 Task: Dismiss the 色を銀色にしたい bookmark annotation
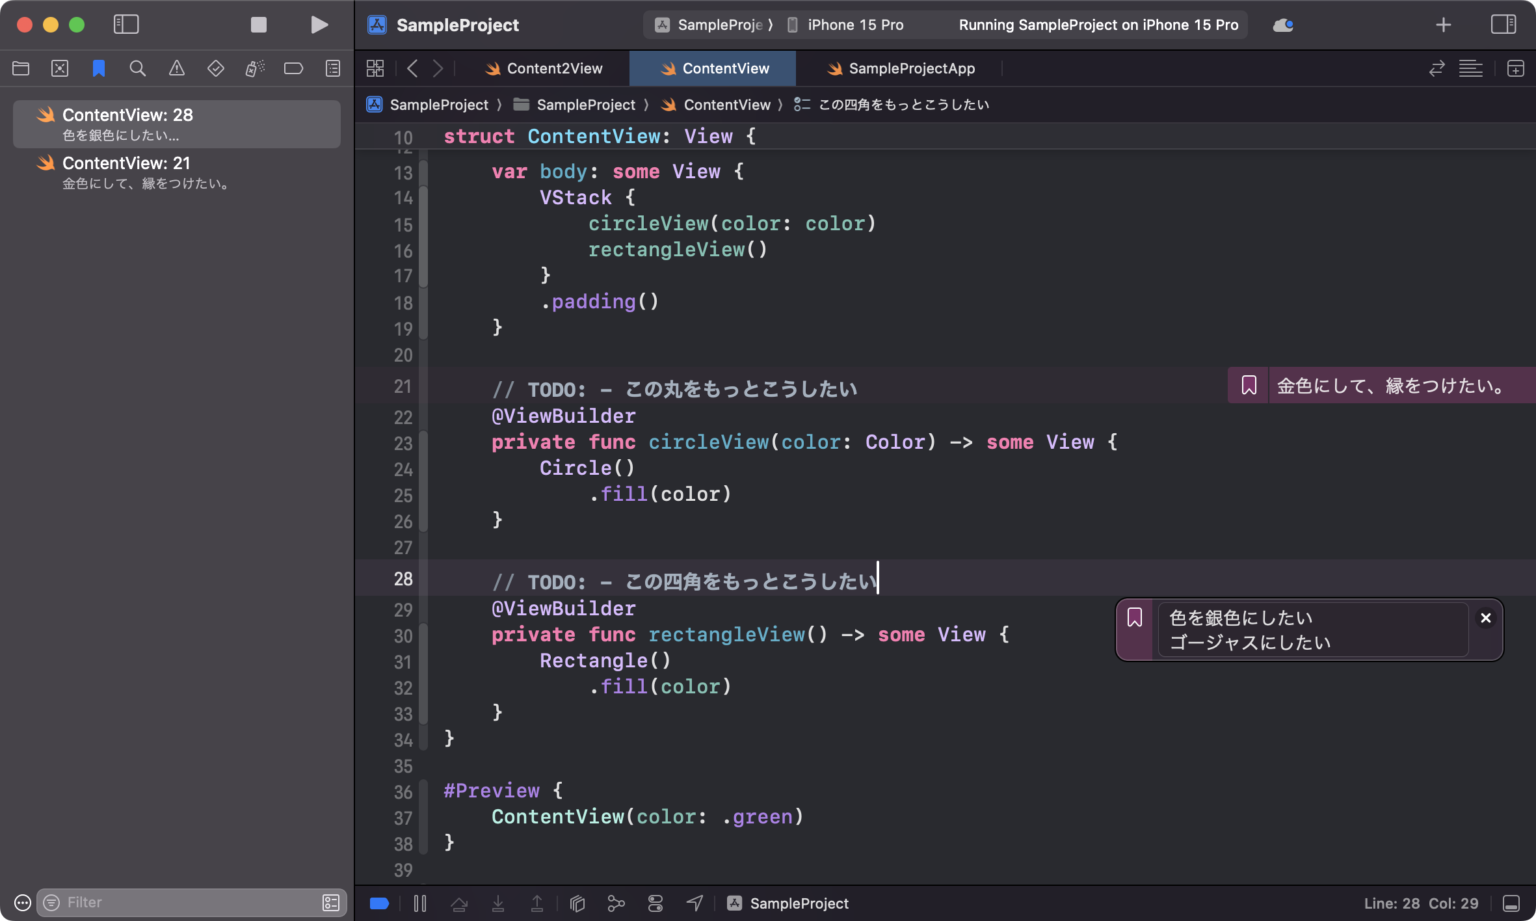pos(1486,618)
